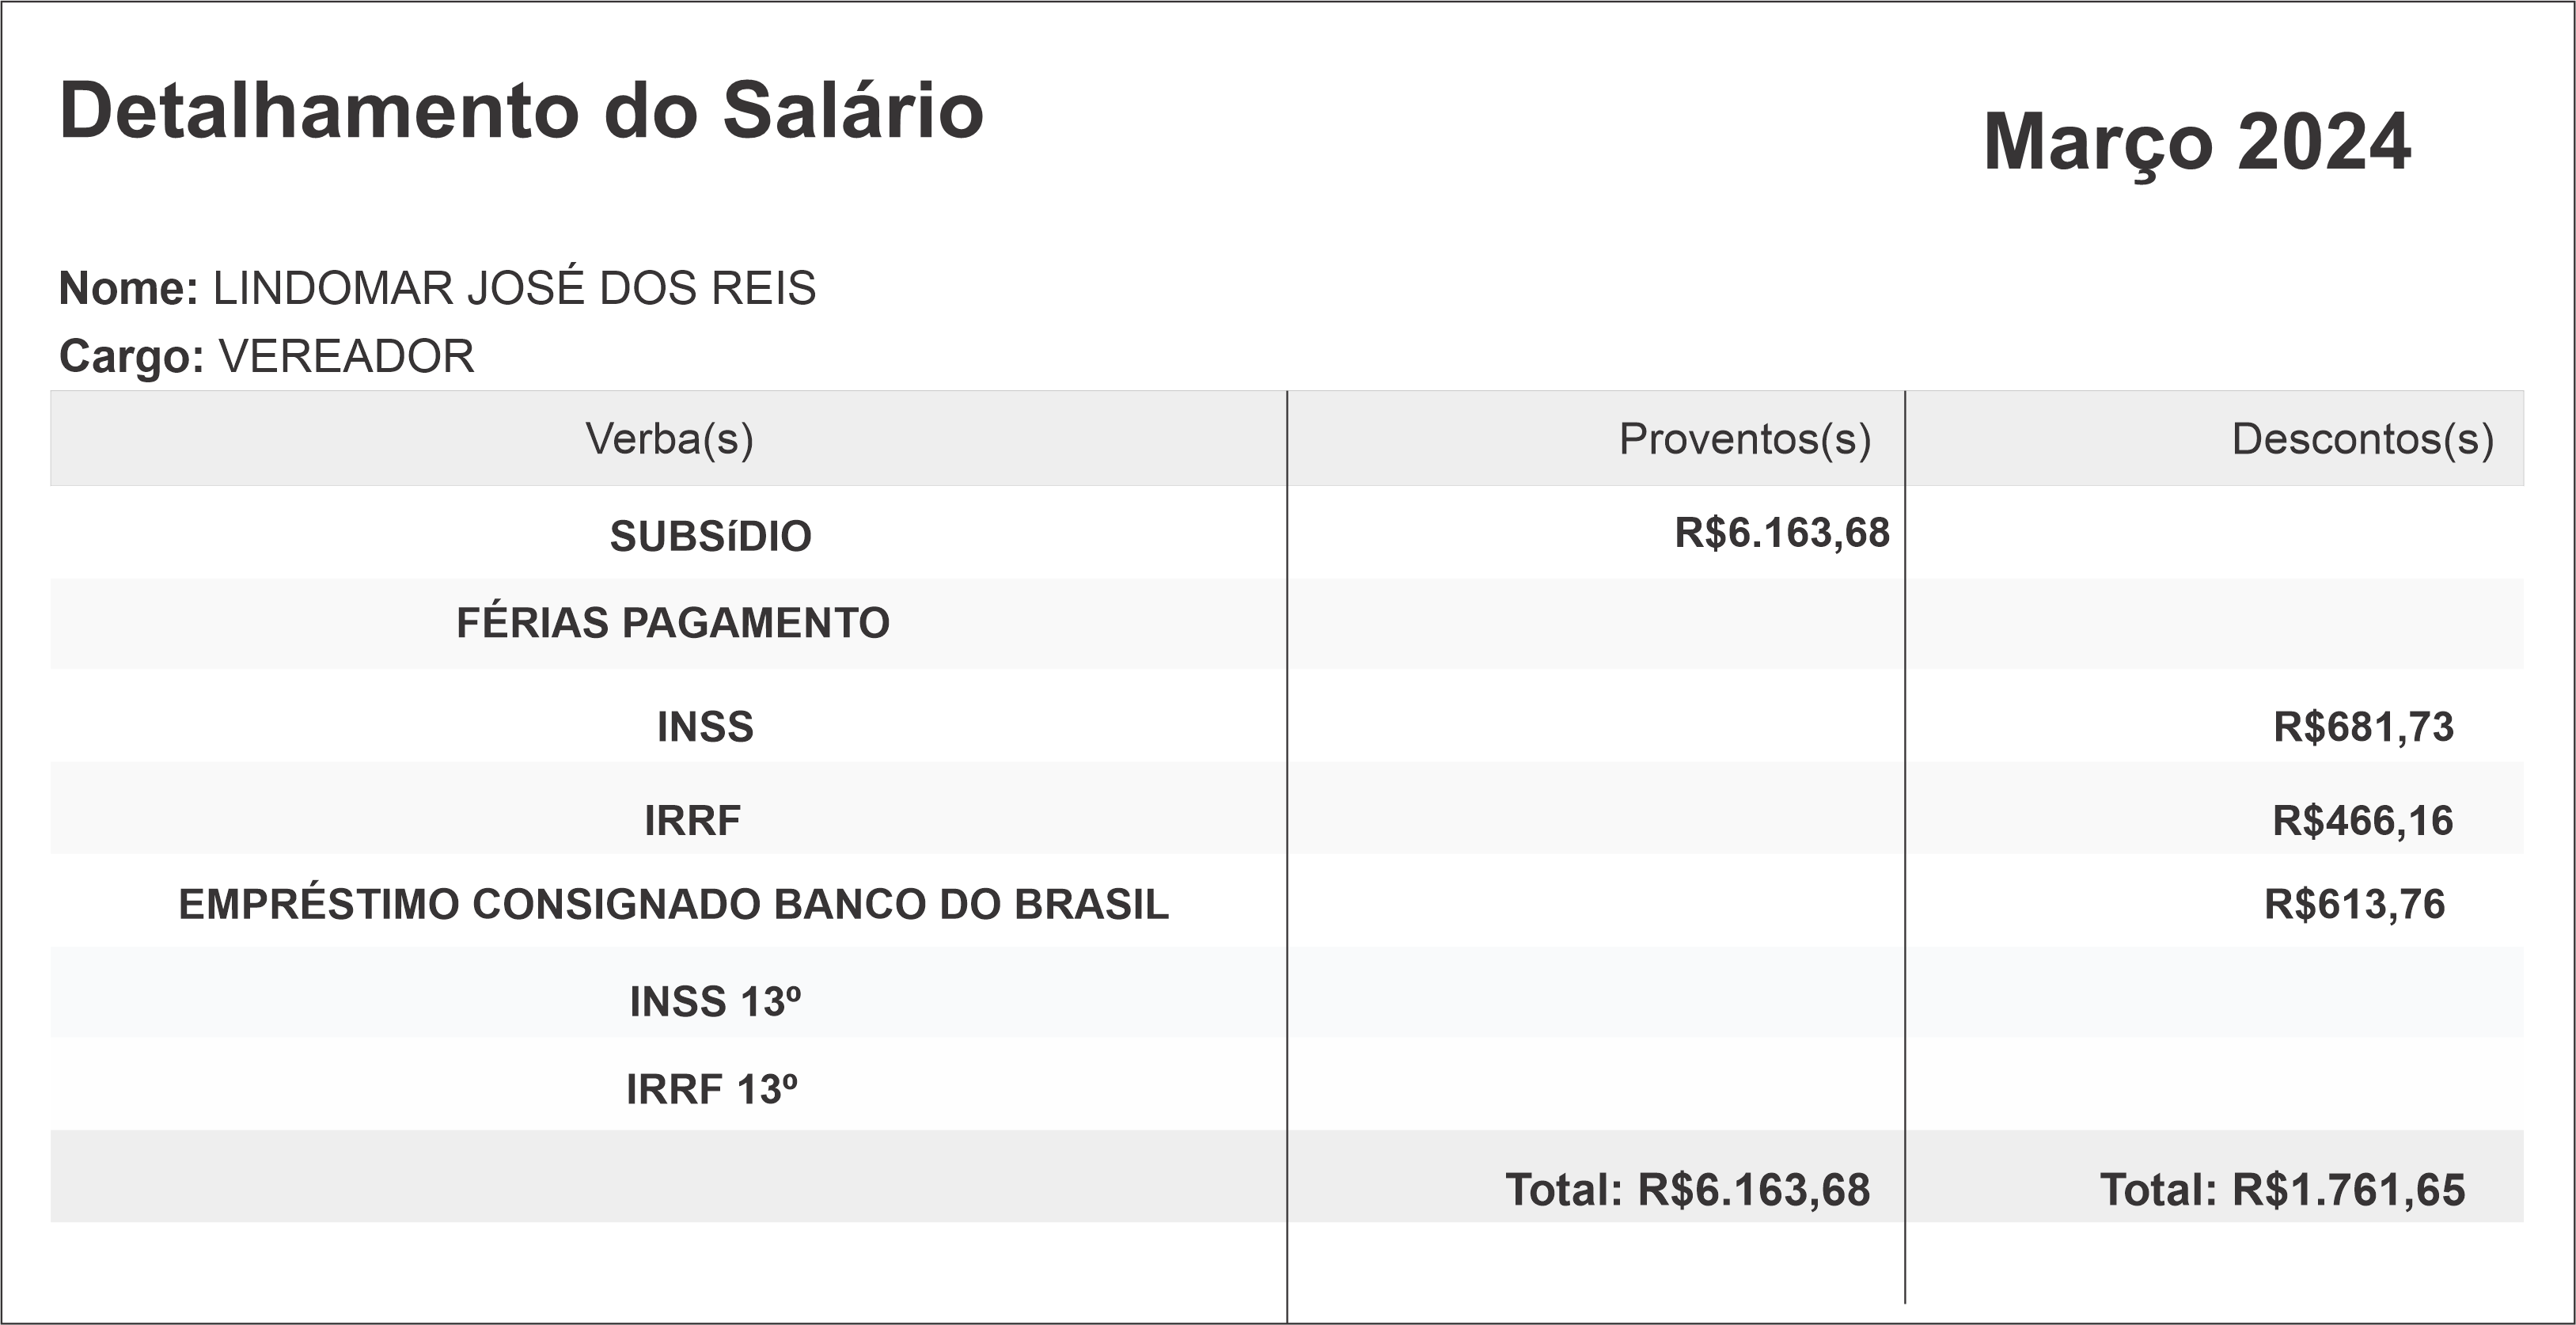Click the IRRF discount R$466,16
This screenshot has width=2576, height=1325.
click(x=2362, y=821)
